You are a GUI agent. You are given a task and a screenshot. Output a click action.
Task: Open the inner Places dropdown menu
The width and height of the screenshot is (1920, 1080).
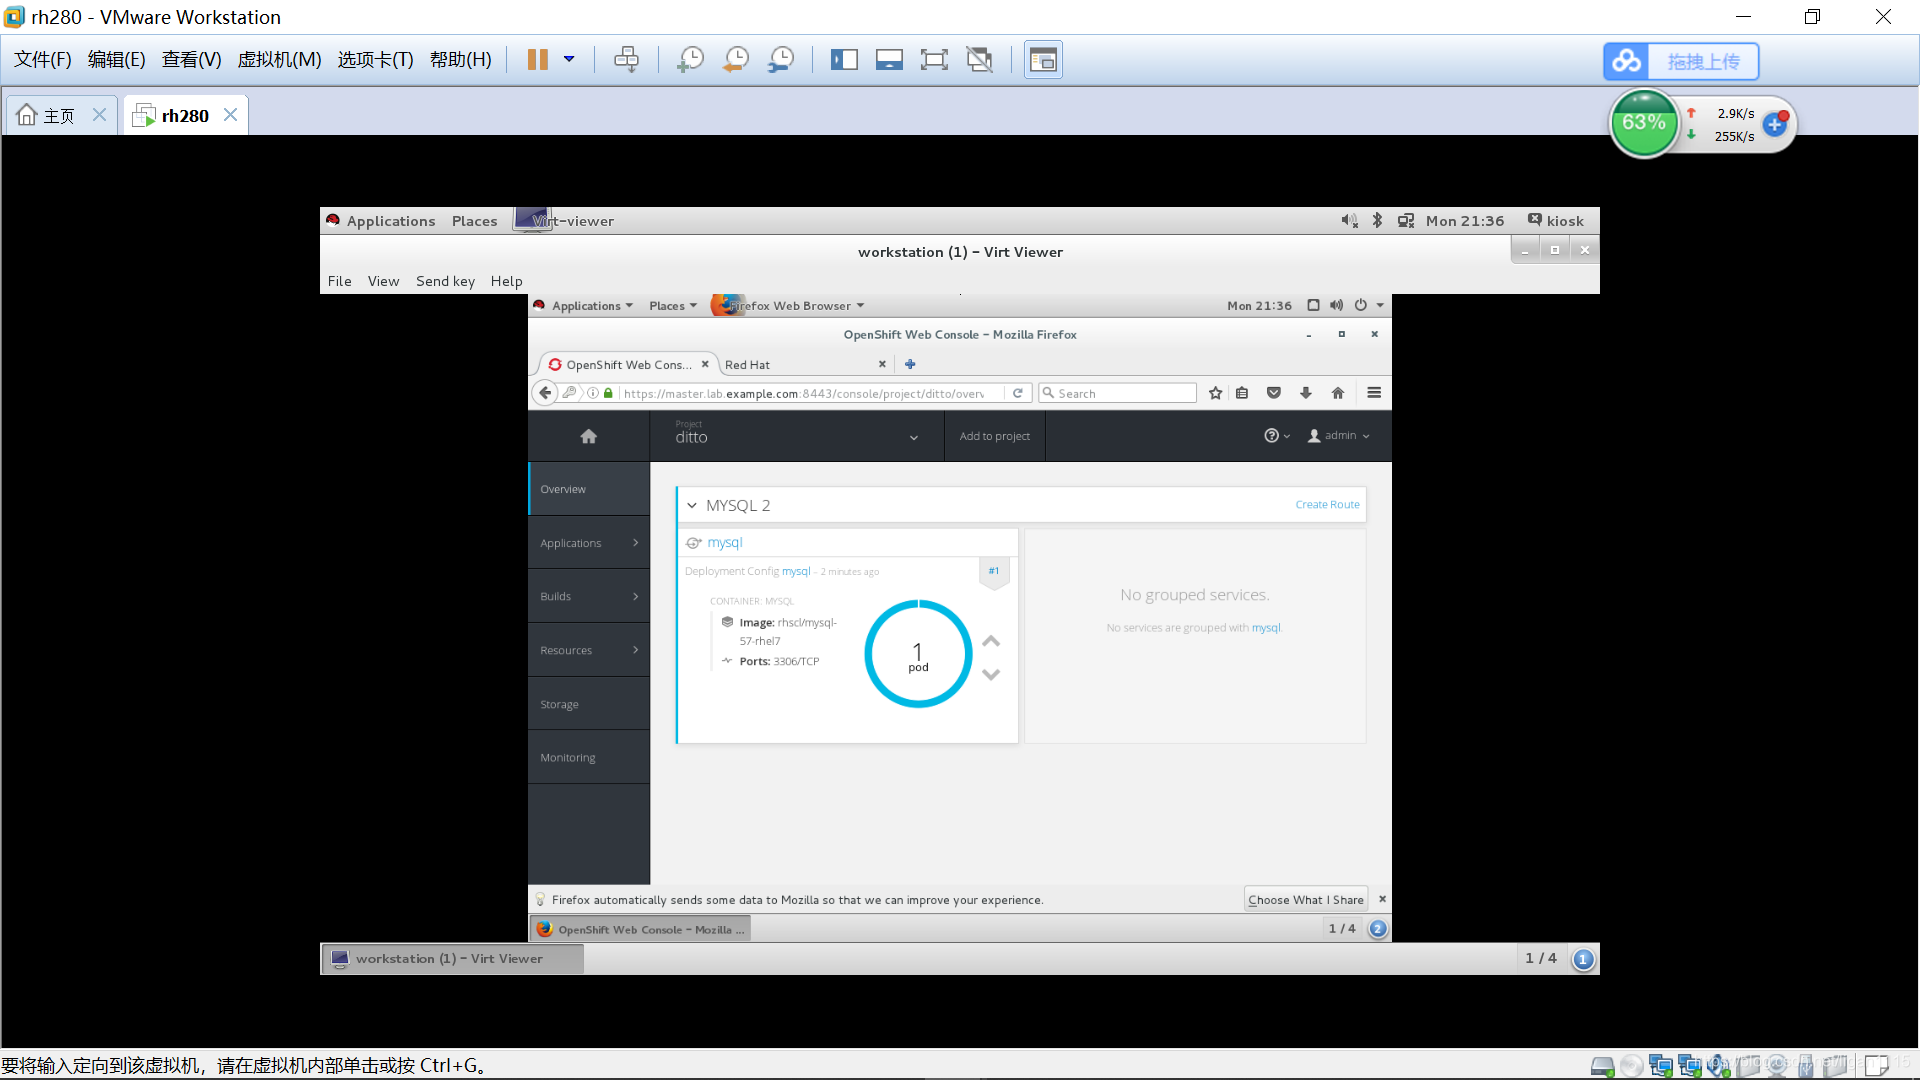pos(673,306)
